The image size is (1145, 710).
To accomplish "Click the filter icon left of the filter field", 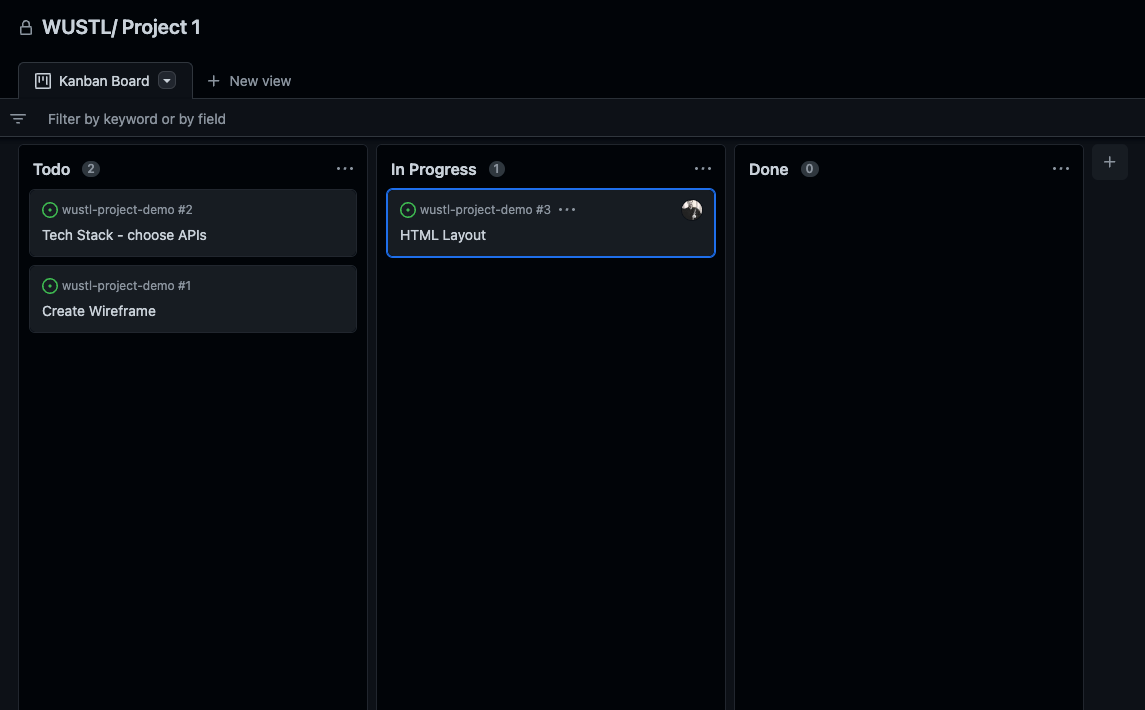I will coord(18,118).
